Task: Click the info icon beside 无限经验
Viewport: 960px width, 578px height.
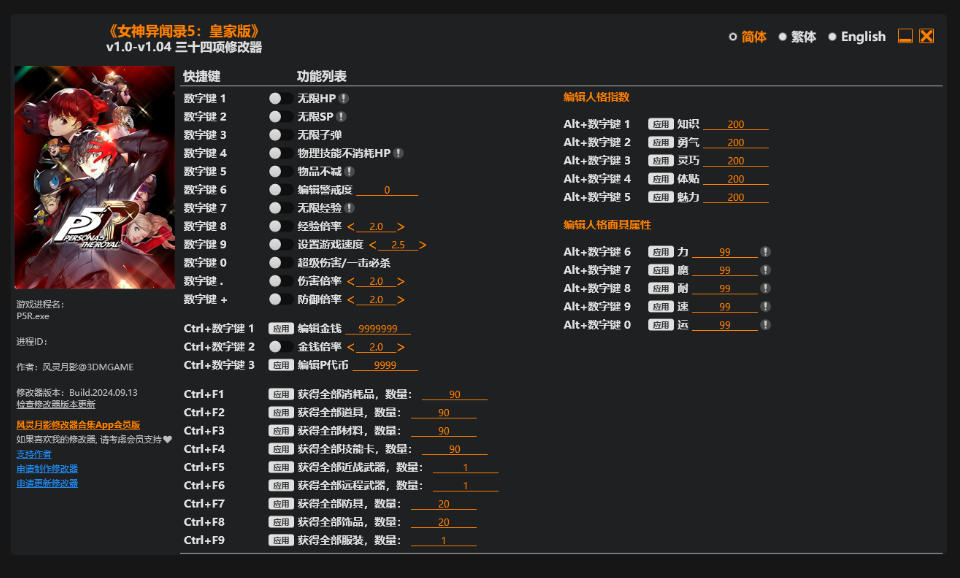Action: tap(350, 208)
